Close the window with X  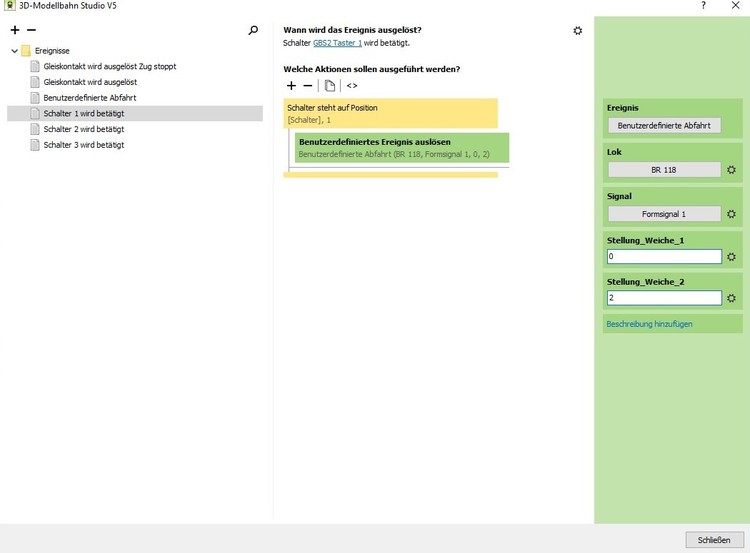click(x=735, y=5)
